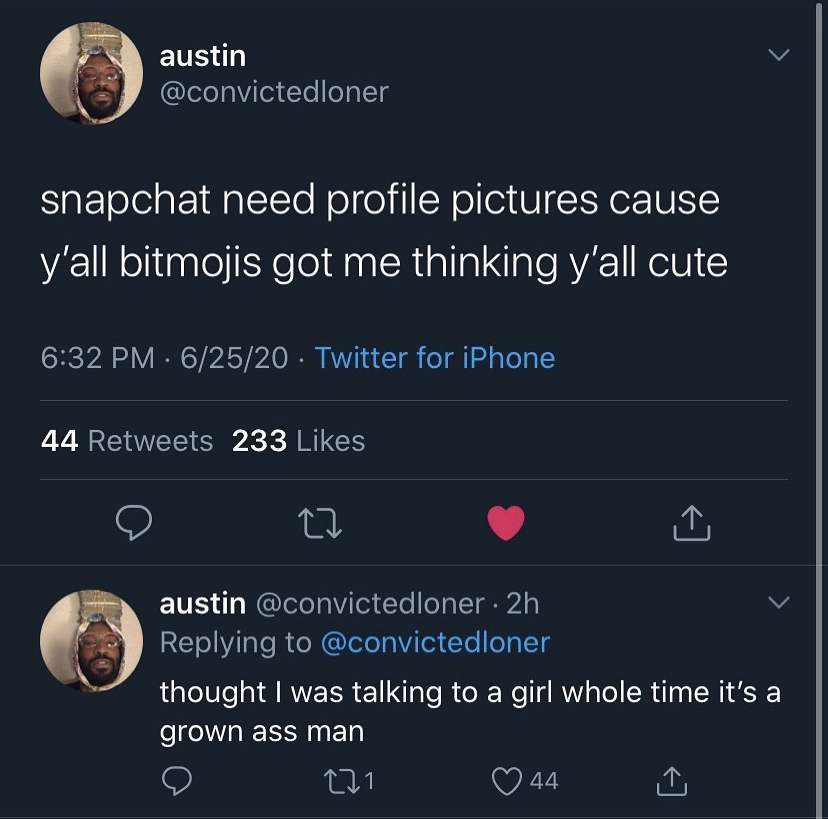
Task: Click the austin display name on reply
Action: tap(203, 603)
